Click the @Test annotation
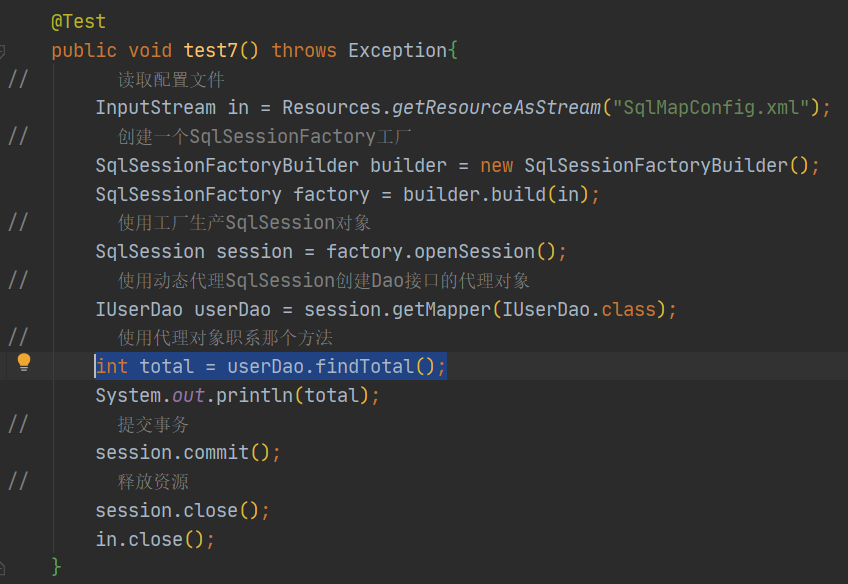The height and width of the screenshot is (584, 848). 78,22
